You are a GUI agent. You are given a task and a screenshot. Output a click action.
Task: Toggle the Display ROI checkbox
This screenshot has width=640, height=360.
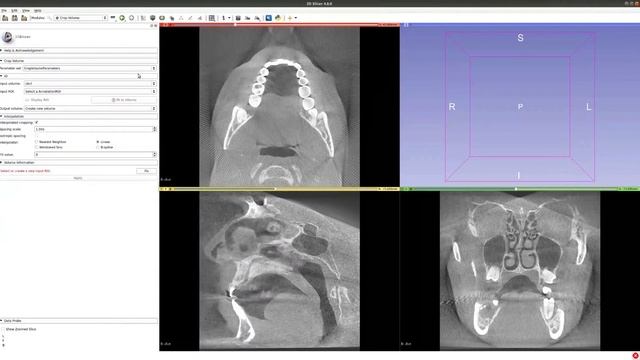27,100
